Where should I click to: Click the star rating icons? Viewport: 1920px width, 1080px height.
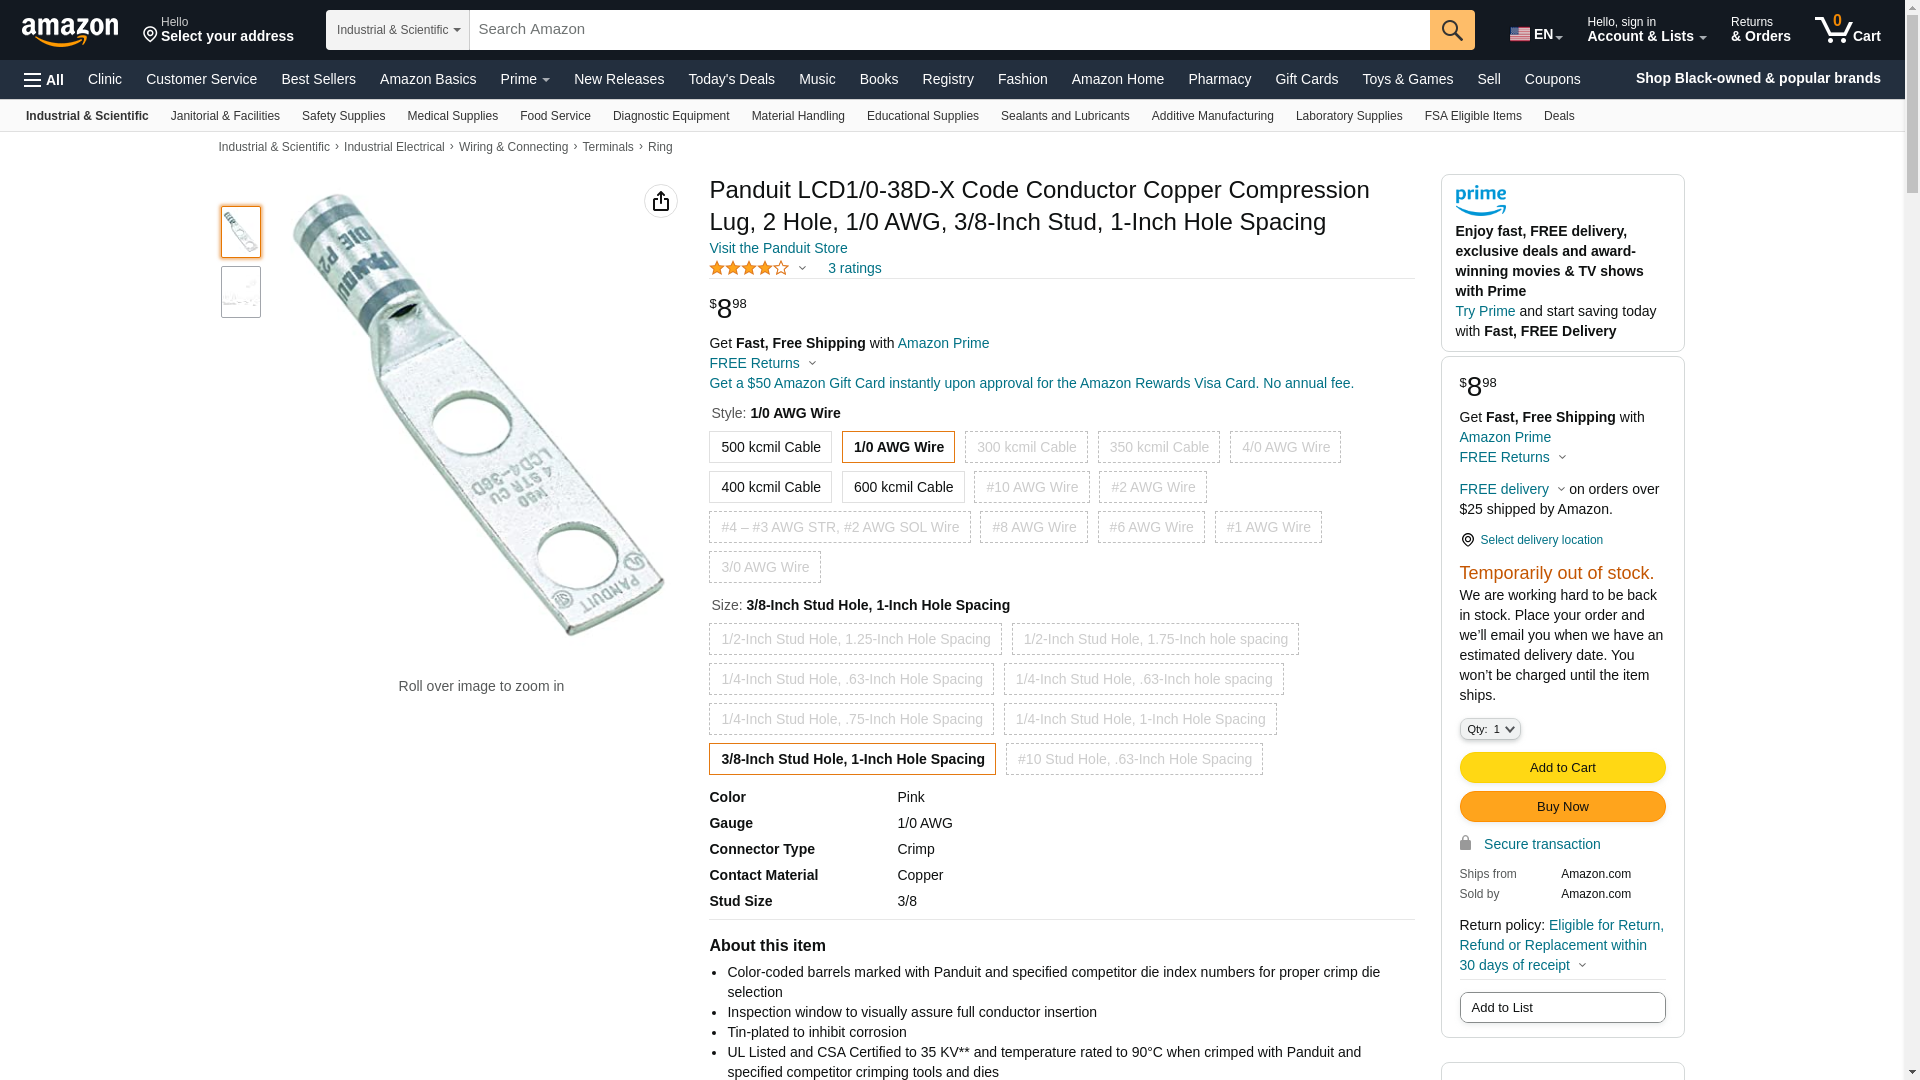point(749,268)
